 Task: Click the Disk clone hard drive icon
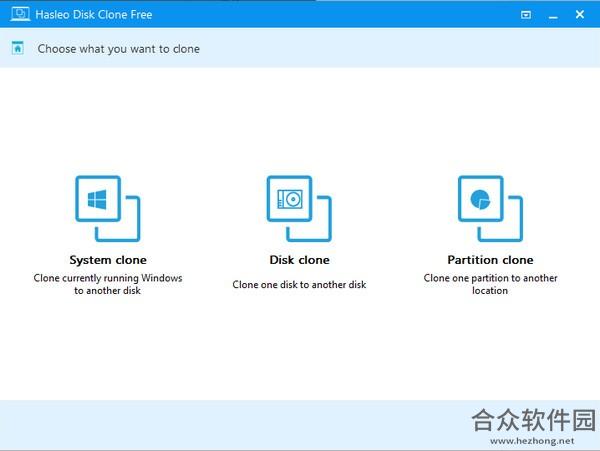[x=299, y=208]
